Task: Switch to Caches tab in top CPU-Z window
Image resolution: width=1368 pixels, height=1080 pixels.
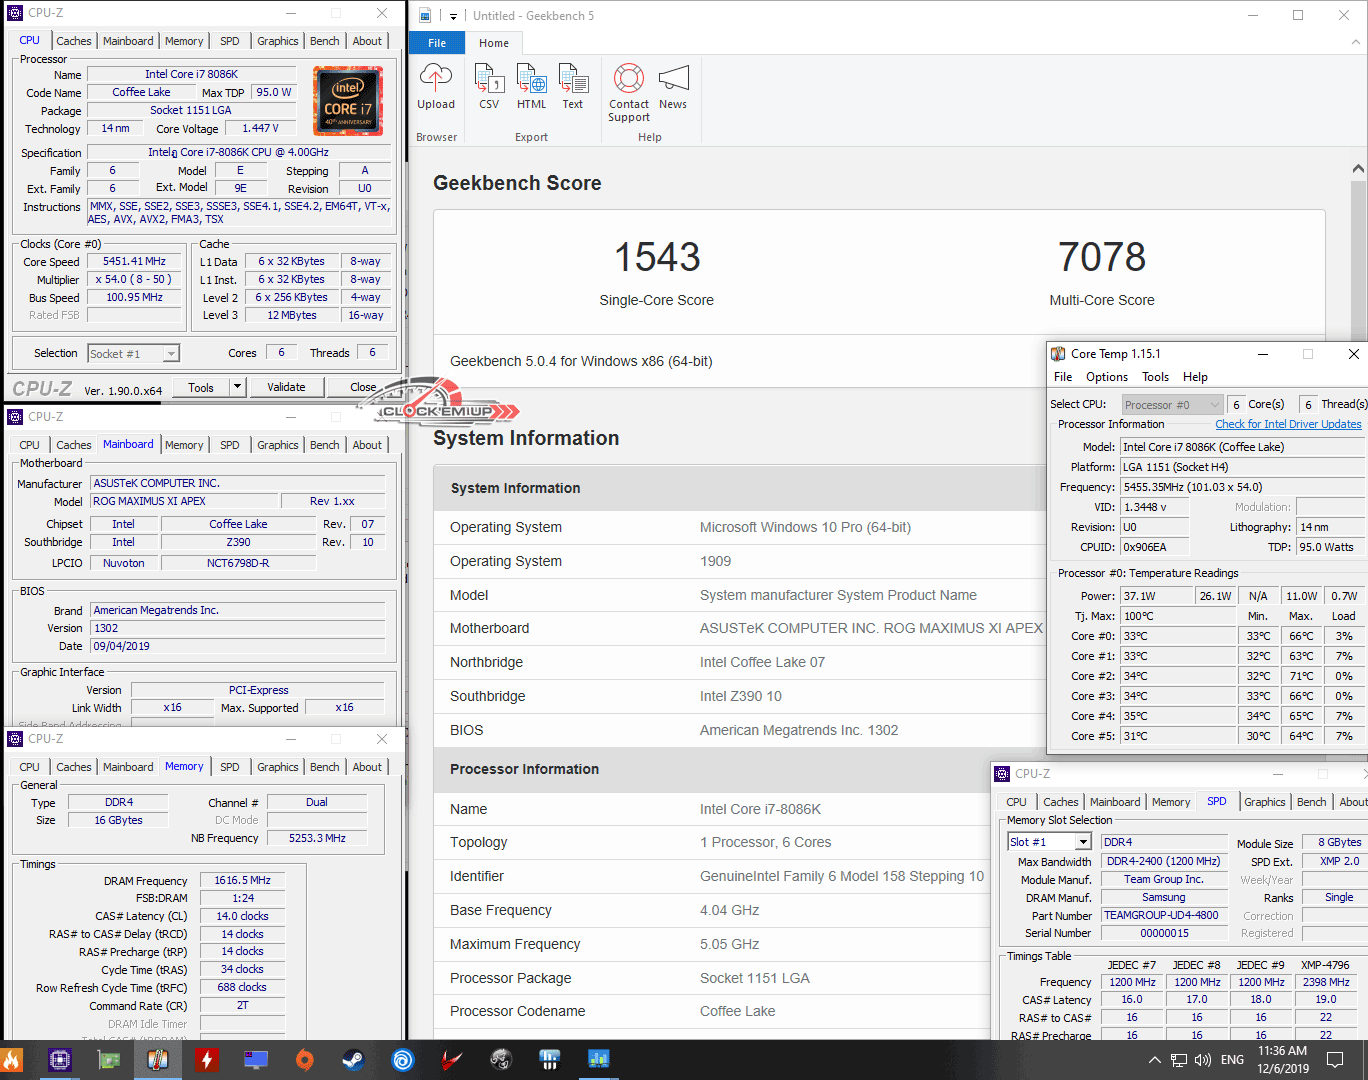Action: (73, 41)
